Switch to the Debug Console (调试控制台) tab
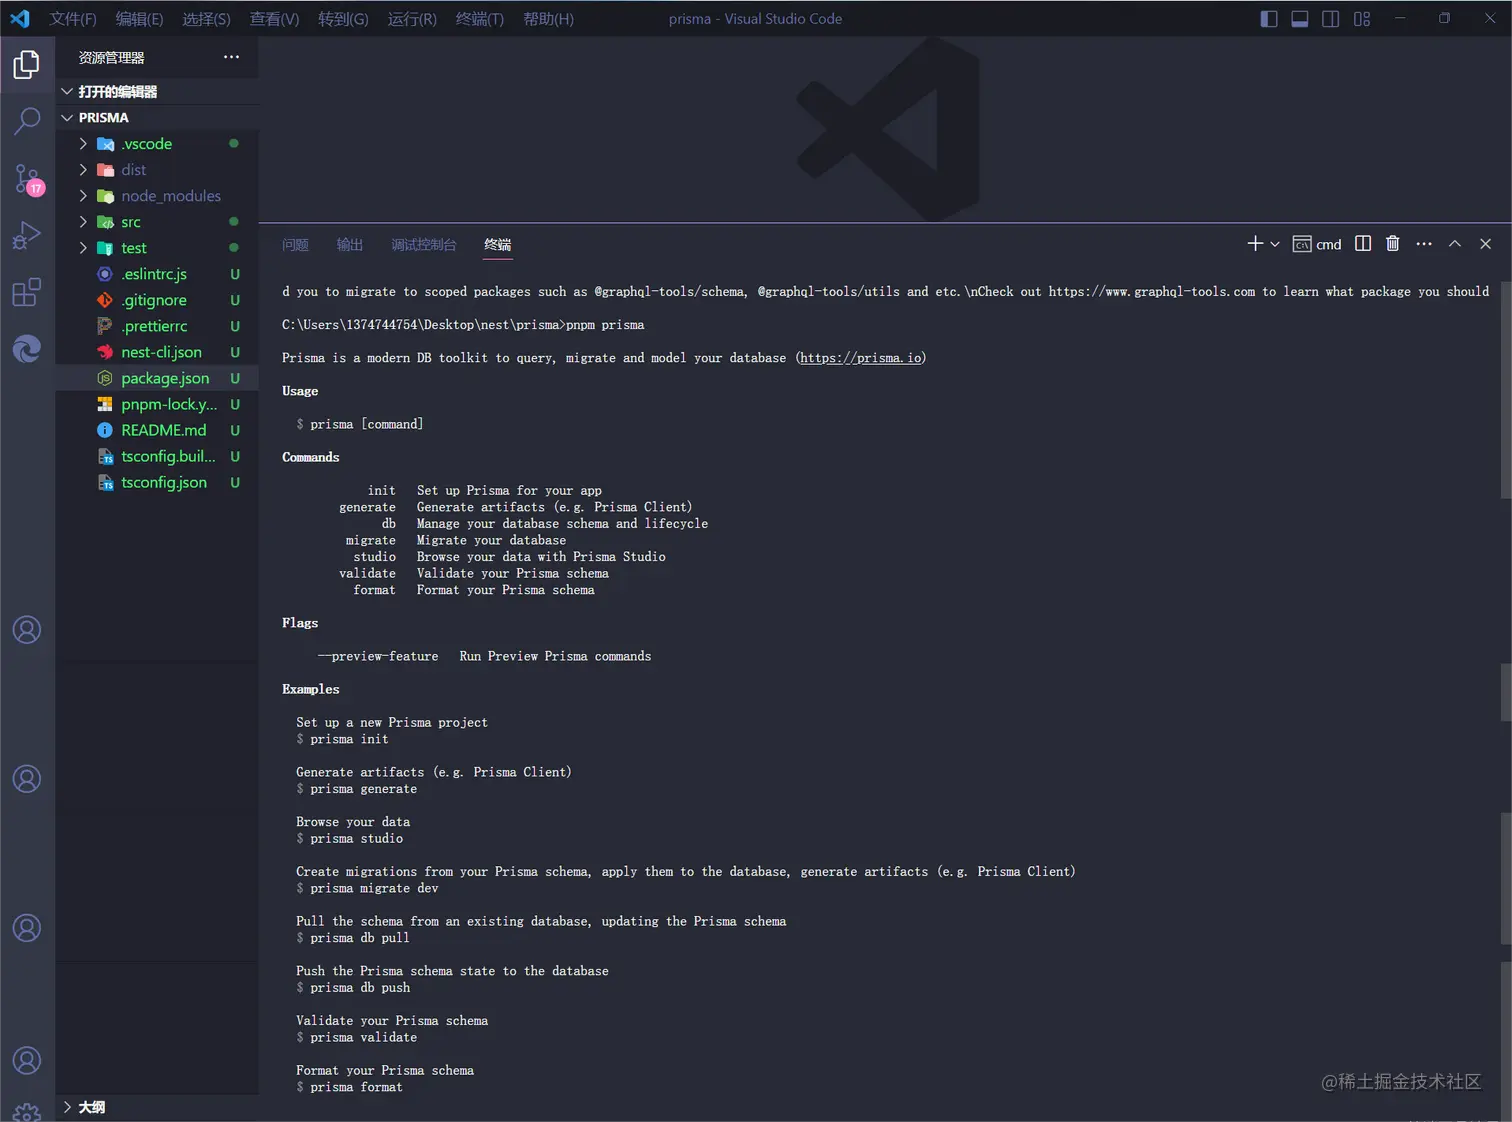The image size is (1512, 1122). pyautogui.click(x=424, y=245)
